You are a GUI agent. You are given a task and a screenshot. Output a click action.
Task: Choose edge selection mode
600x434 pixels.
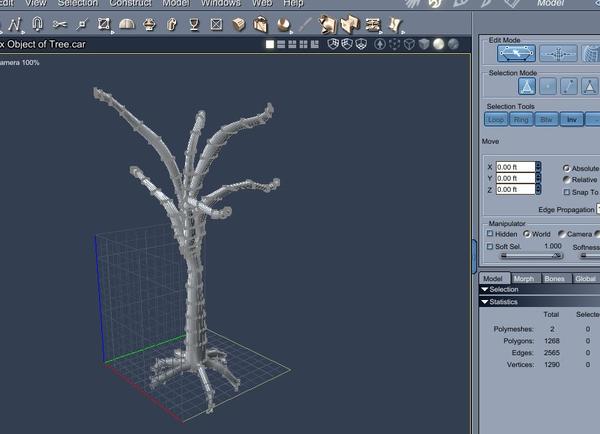click(x=570, y=87)
